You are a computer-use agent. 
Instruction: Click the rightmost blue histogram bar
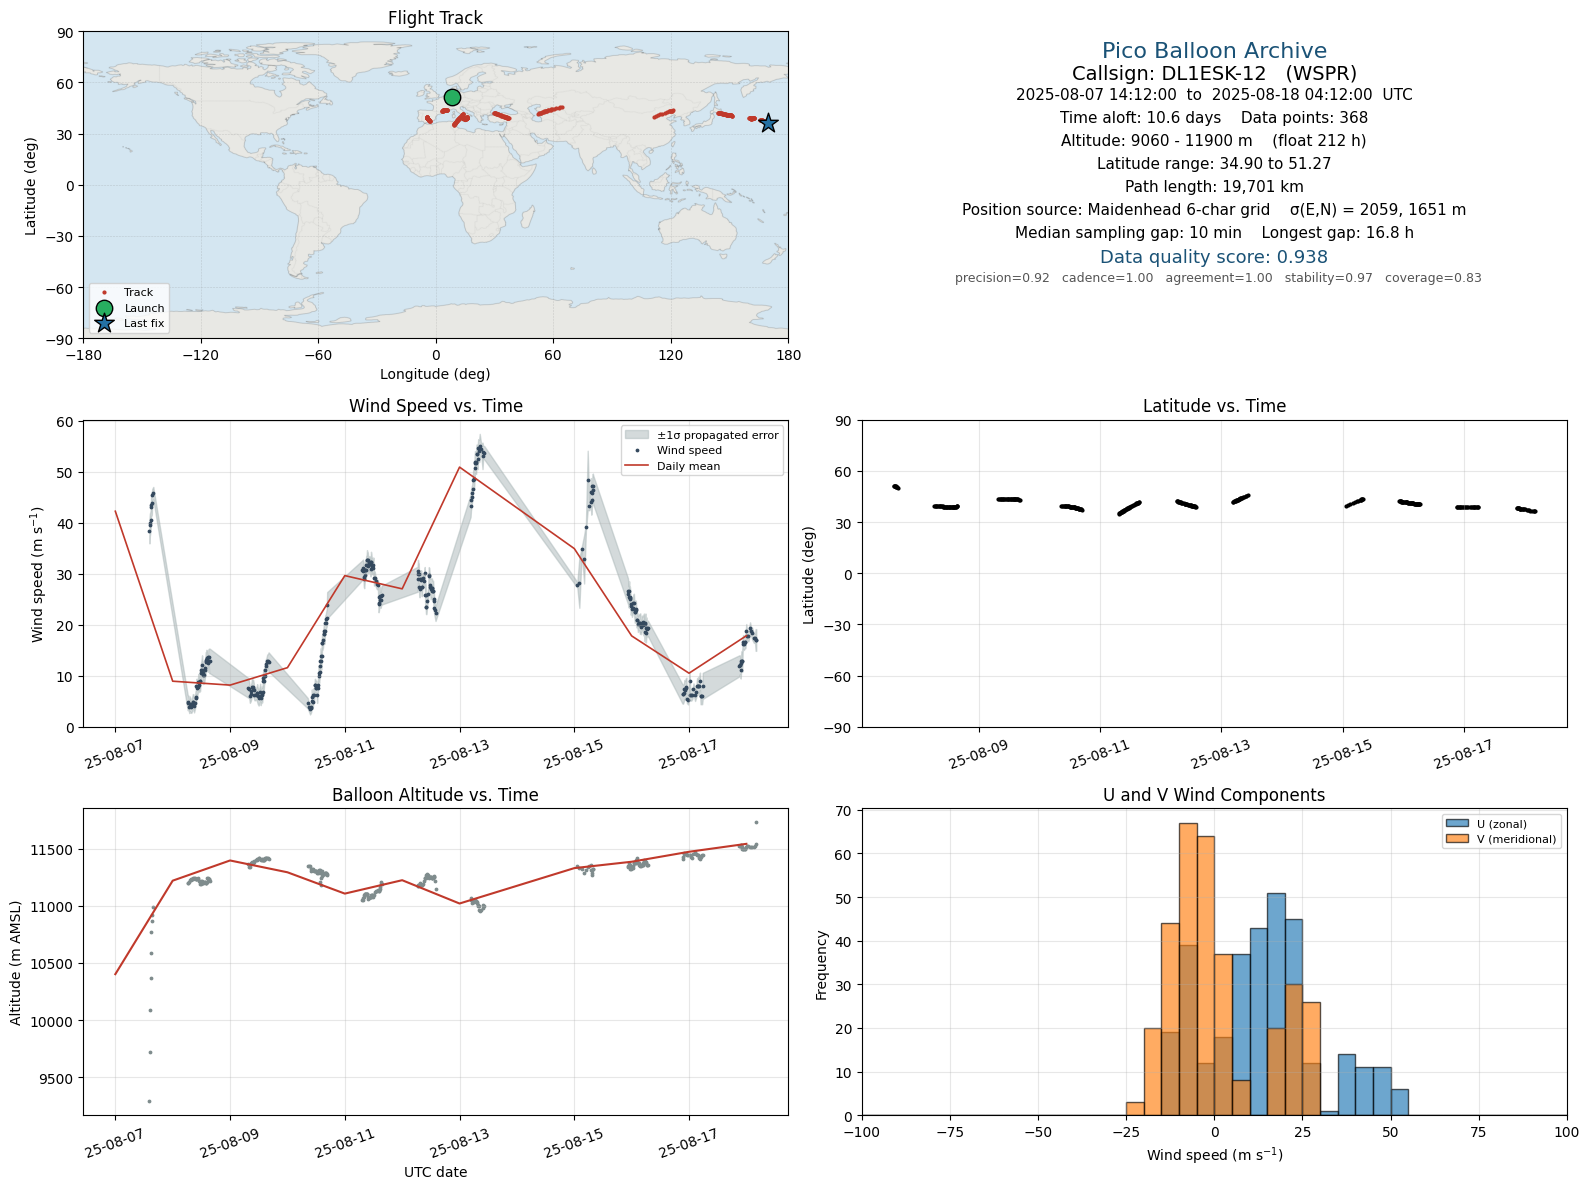coord(1399,1102)
